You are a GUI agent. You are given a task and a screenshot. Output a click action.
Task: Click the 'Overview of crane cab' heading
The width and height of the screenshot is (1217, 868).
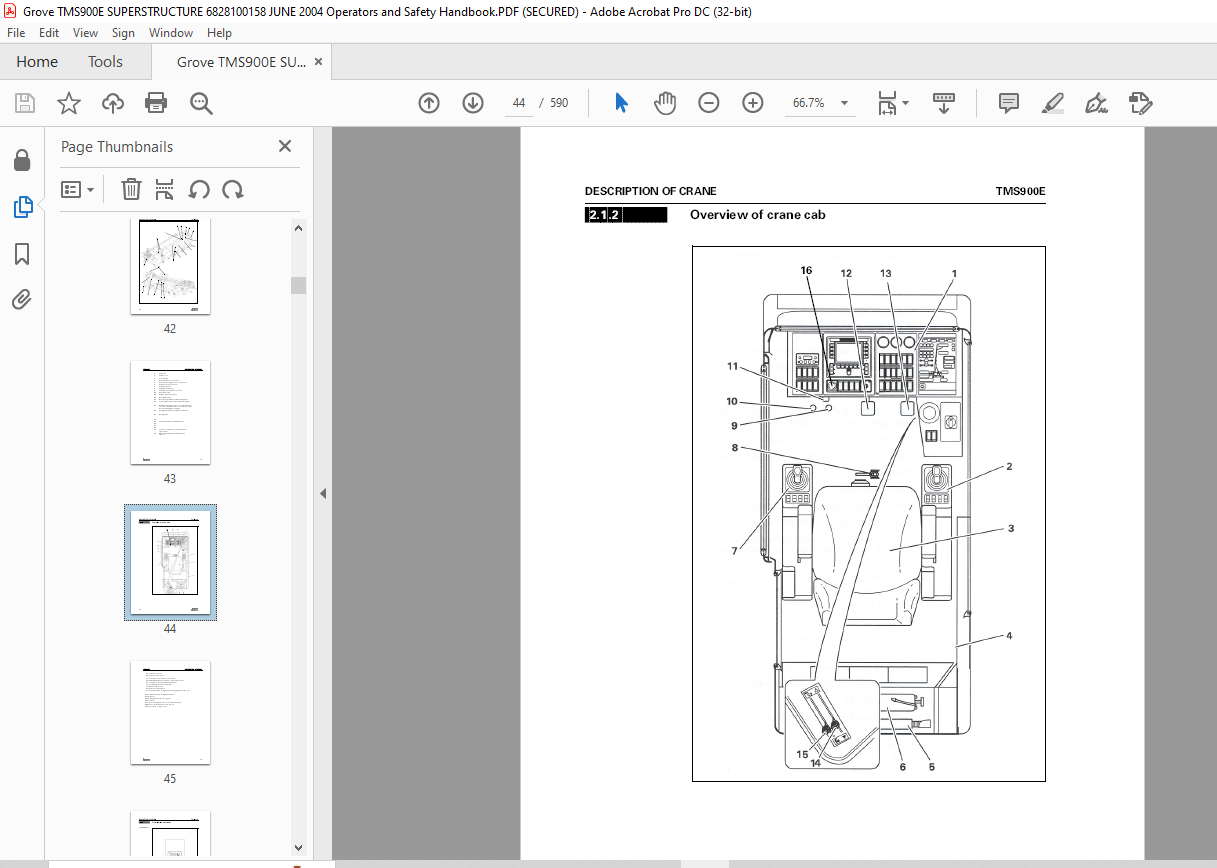click(757, 215)
